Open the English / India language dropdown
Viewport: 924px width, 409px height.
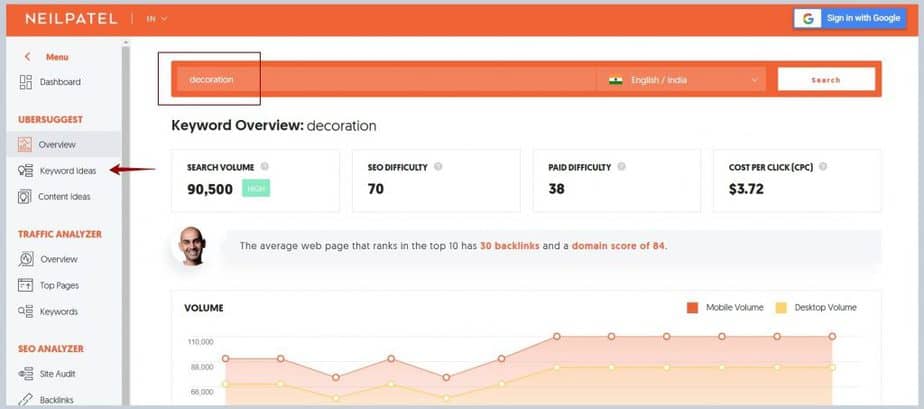(x=682, y=80)
